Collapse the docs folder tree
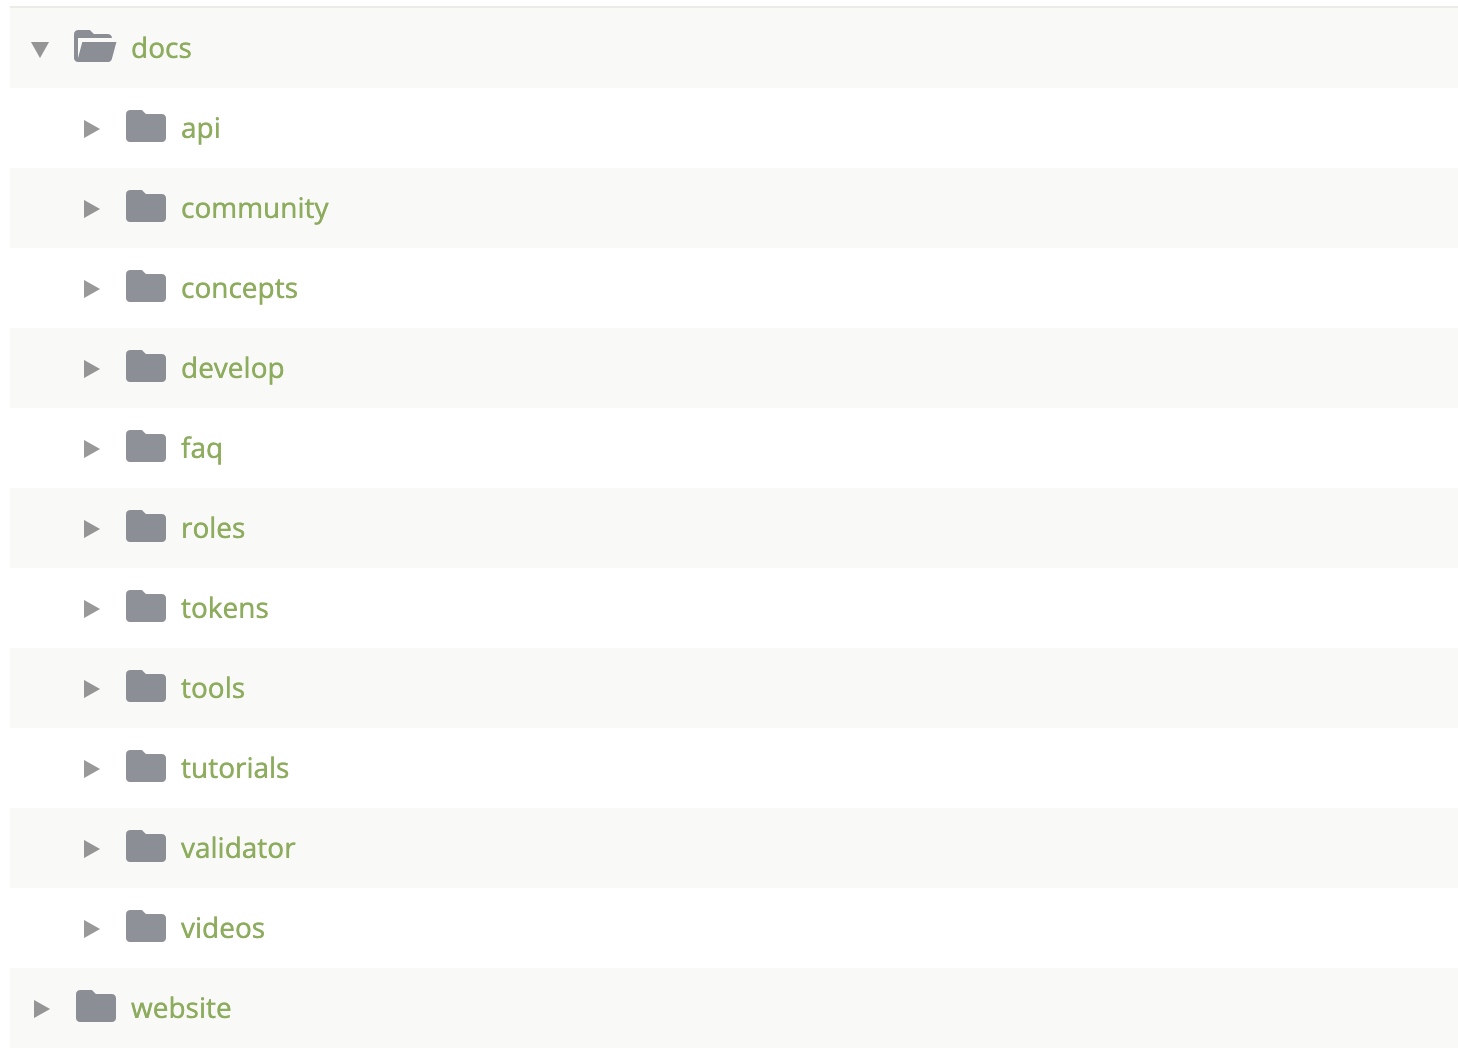1458x1052 pixels. click(40, 49)
